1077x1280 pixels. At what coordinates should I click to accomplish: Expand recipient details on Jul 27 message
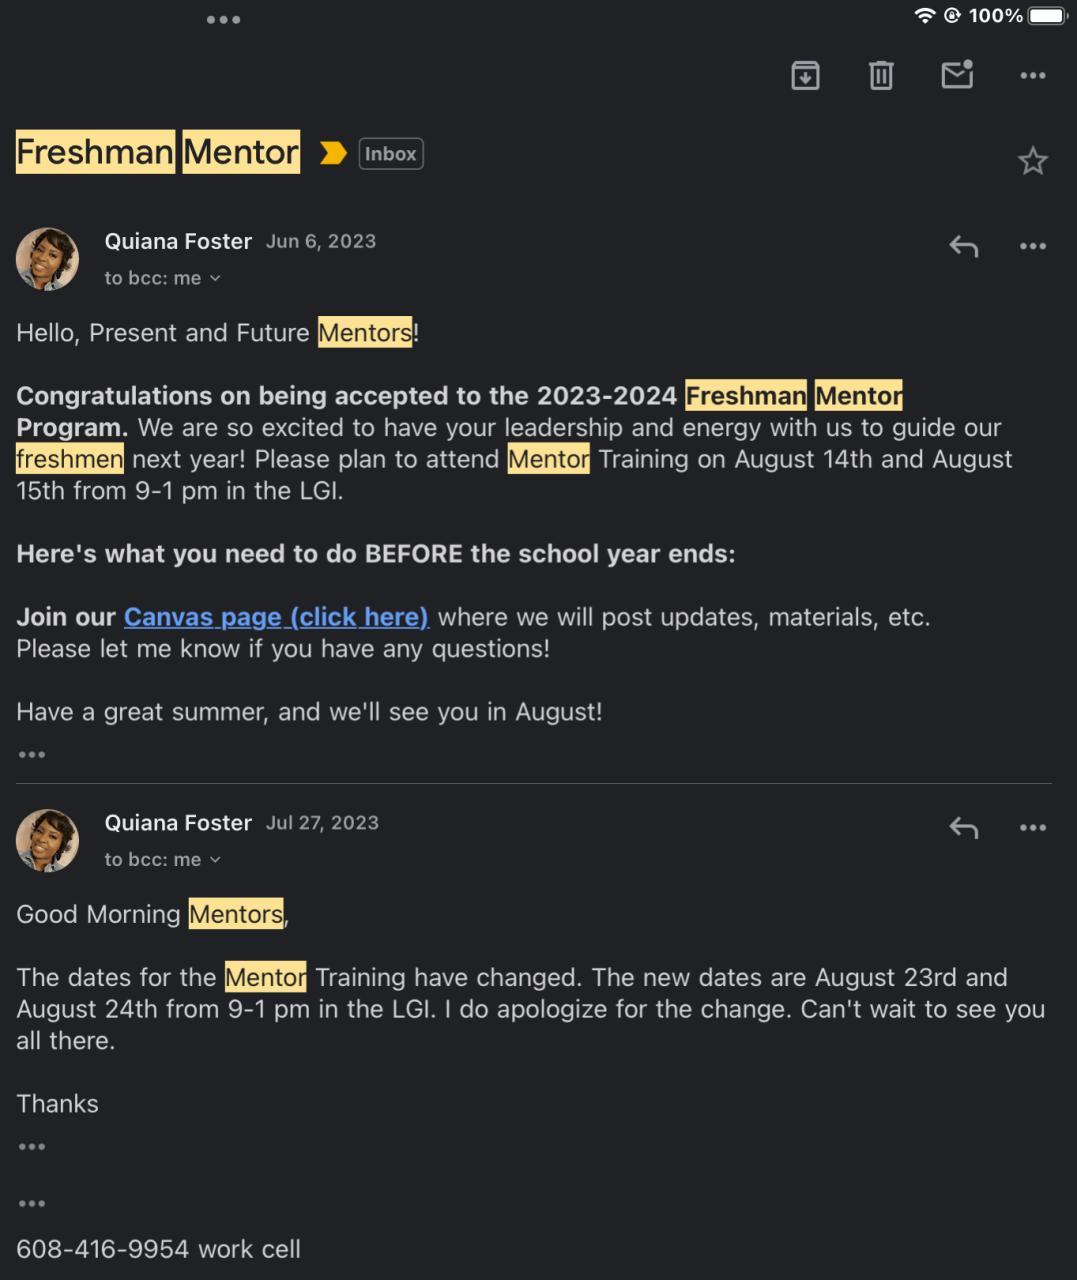(163, 860)
